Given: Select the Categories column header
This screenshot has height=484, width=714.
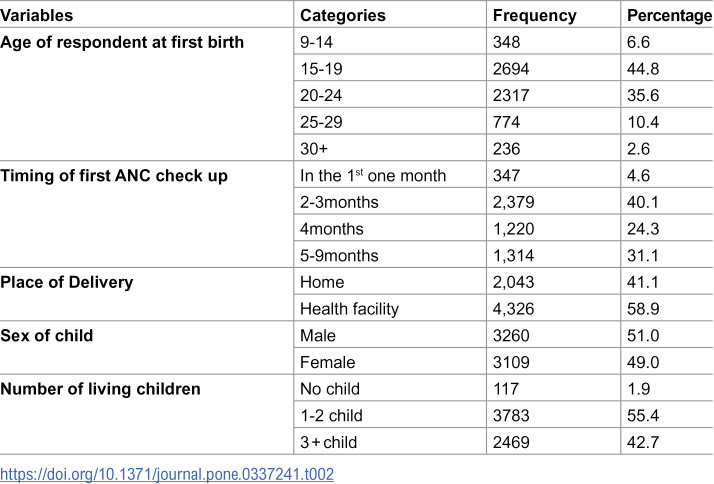Looking at the screenshot, I should [x=343, y=15].
